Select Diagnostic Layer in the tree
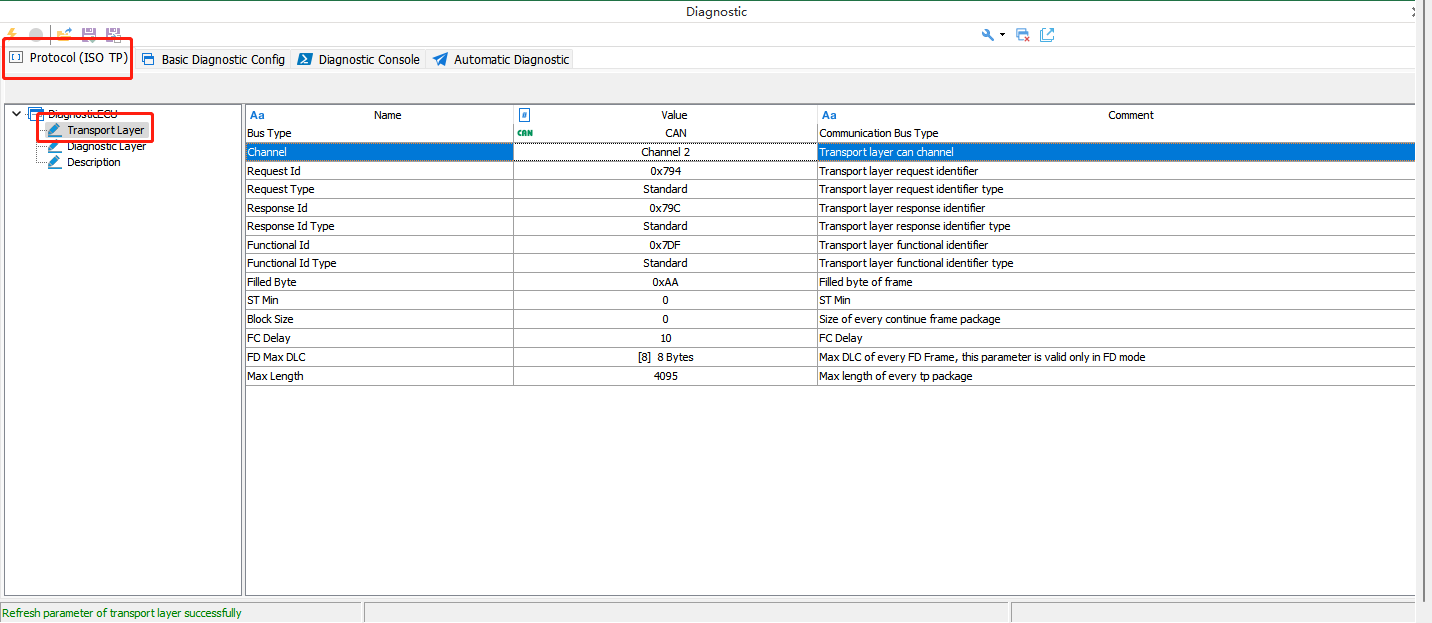 pos(106,146)
